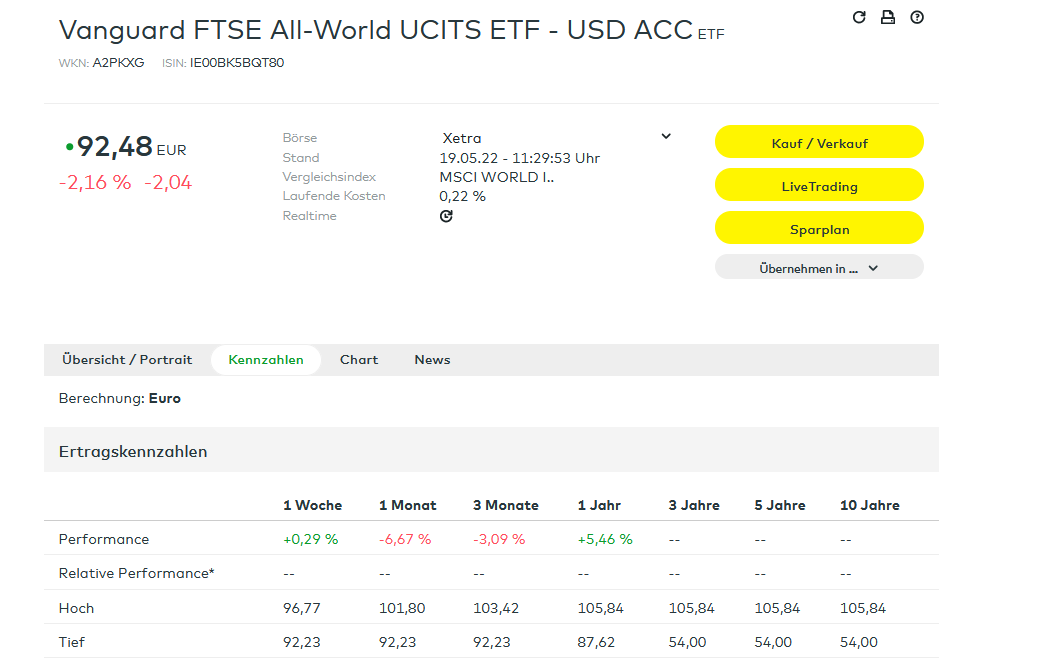Image resolution: width=1057 pixels, height=667 pixels.
Task: Select the Kennzahlen tab
Action: pos(266,360)
